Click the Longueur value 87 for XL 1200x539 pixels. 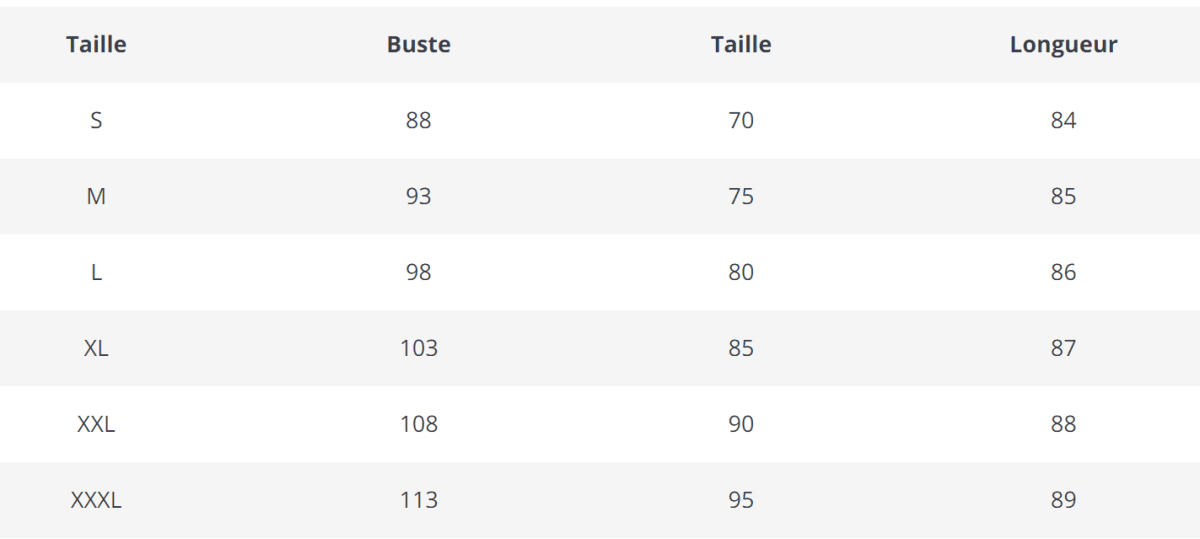1063,348
